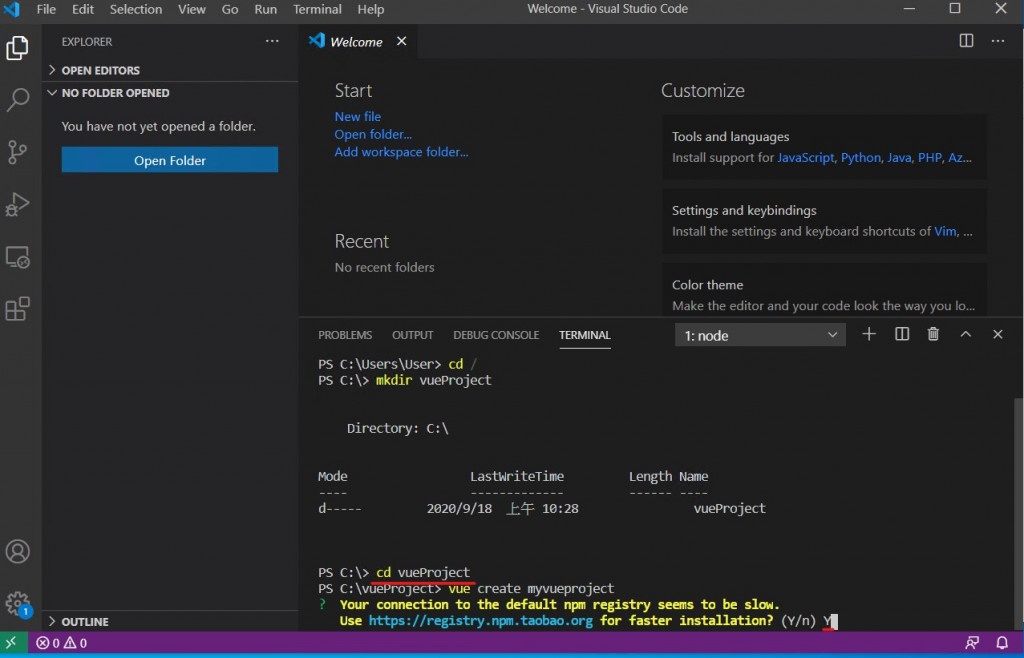Image resolution: width=1024 pixels, height=658 pixels.
Task: Open the Source Control view icon
Action: pyautogui.click(x=18, y=152)
